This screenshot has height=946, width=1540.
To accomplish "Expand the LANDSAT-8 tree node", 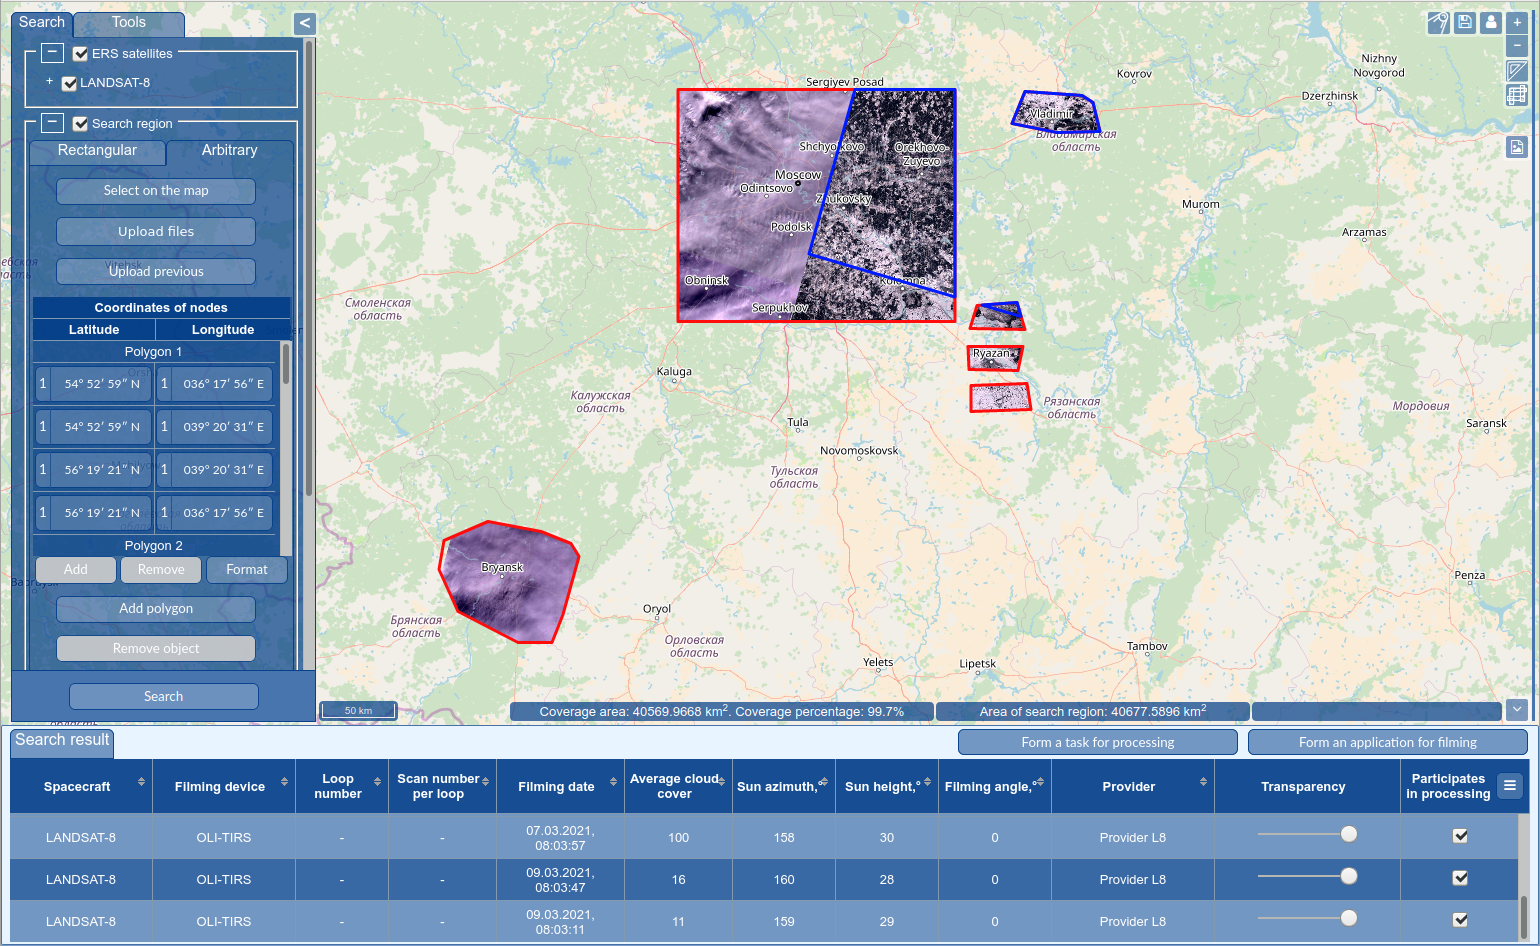I will point(49,82).
